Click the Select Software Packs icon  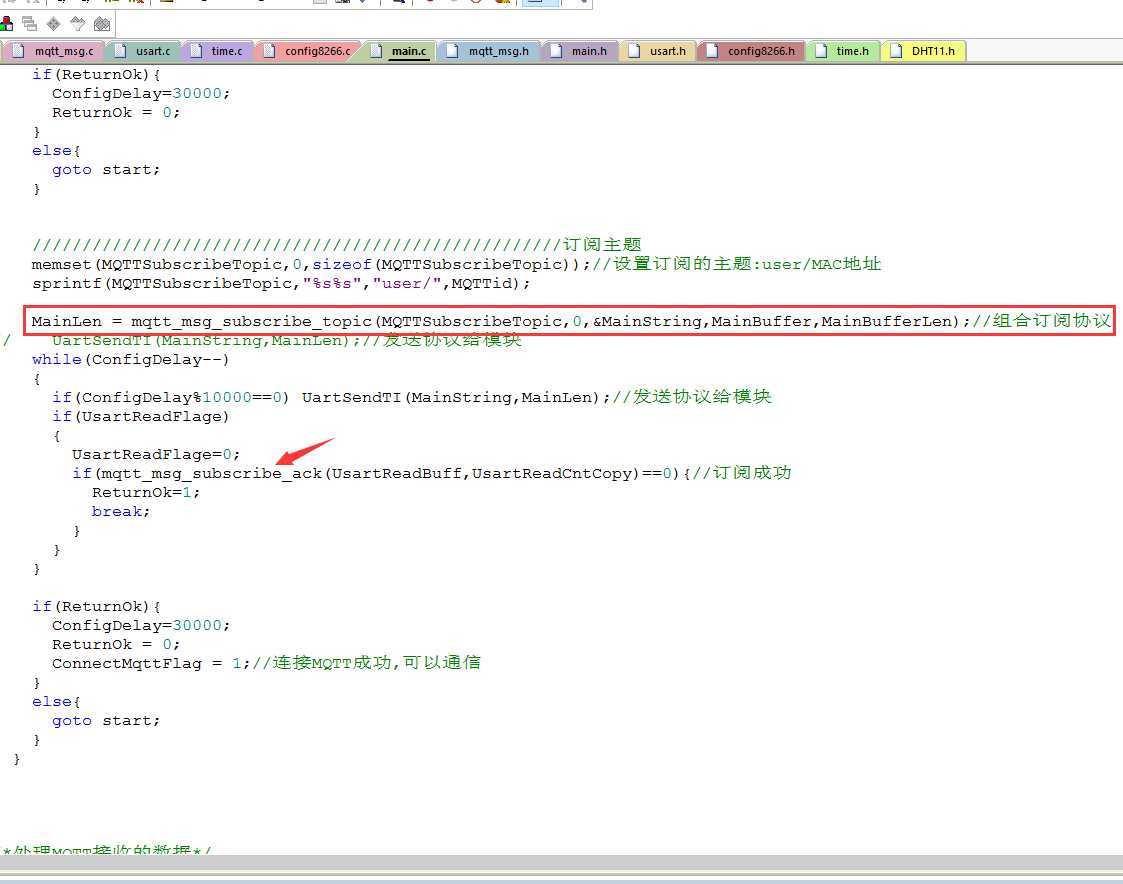click(x=77, y=24)
